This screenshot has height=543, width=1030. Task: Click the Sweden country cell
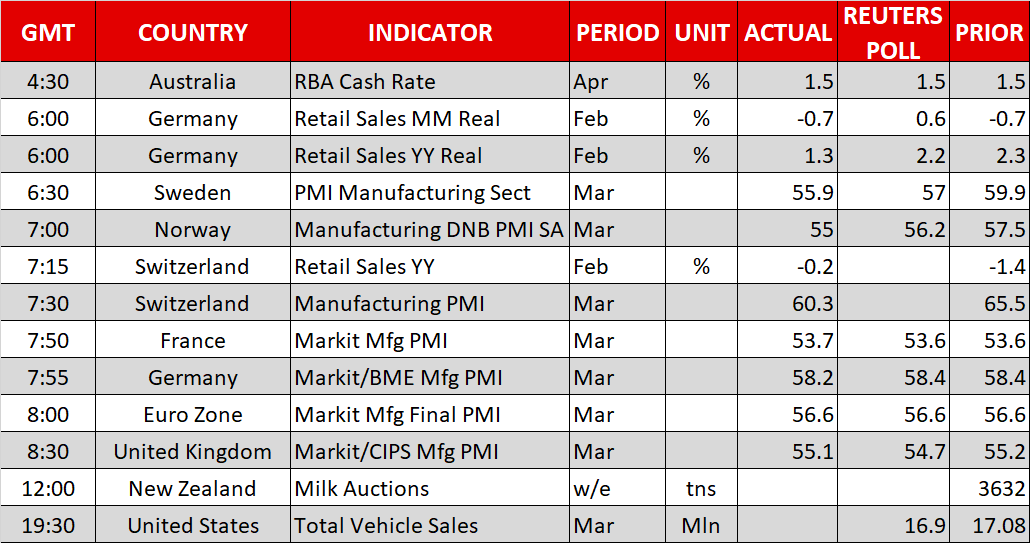pyautogui.click(x=193, y=193)
